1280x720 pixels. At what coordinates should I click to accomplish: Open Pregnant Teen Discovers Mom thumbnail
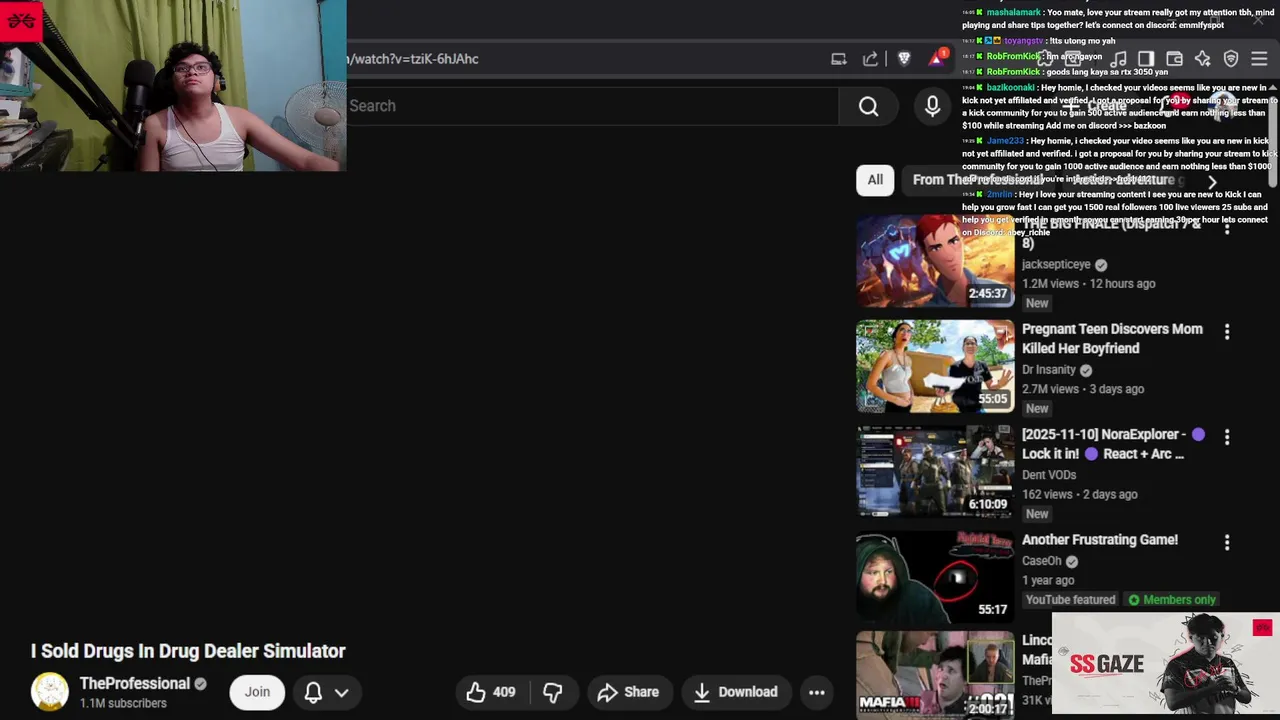tap(935, 366)
